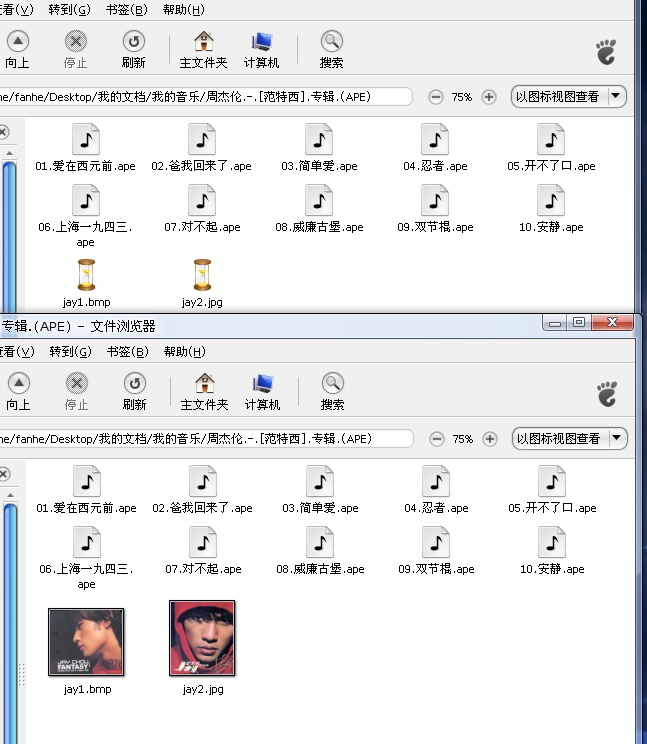
Task: Click location path field in lower window
Action: pyautogui.click(x=206, y=438)
